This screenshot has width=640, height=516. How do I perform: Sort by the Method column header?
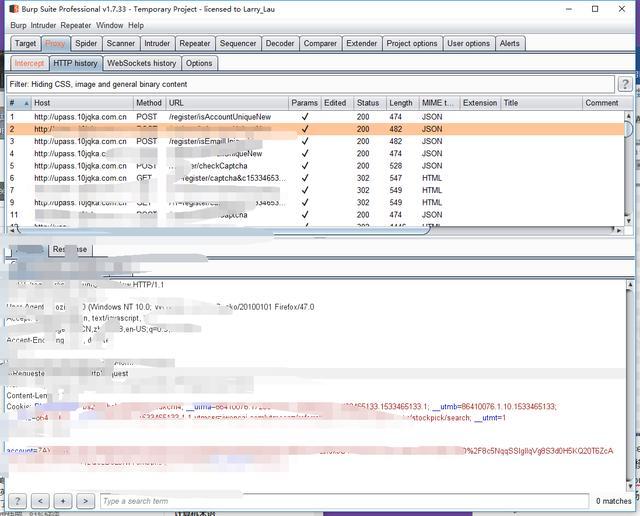point(149,103)
